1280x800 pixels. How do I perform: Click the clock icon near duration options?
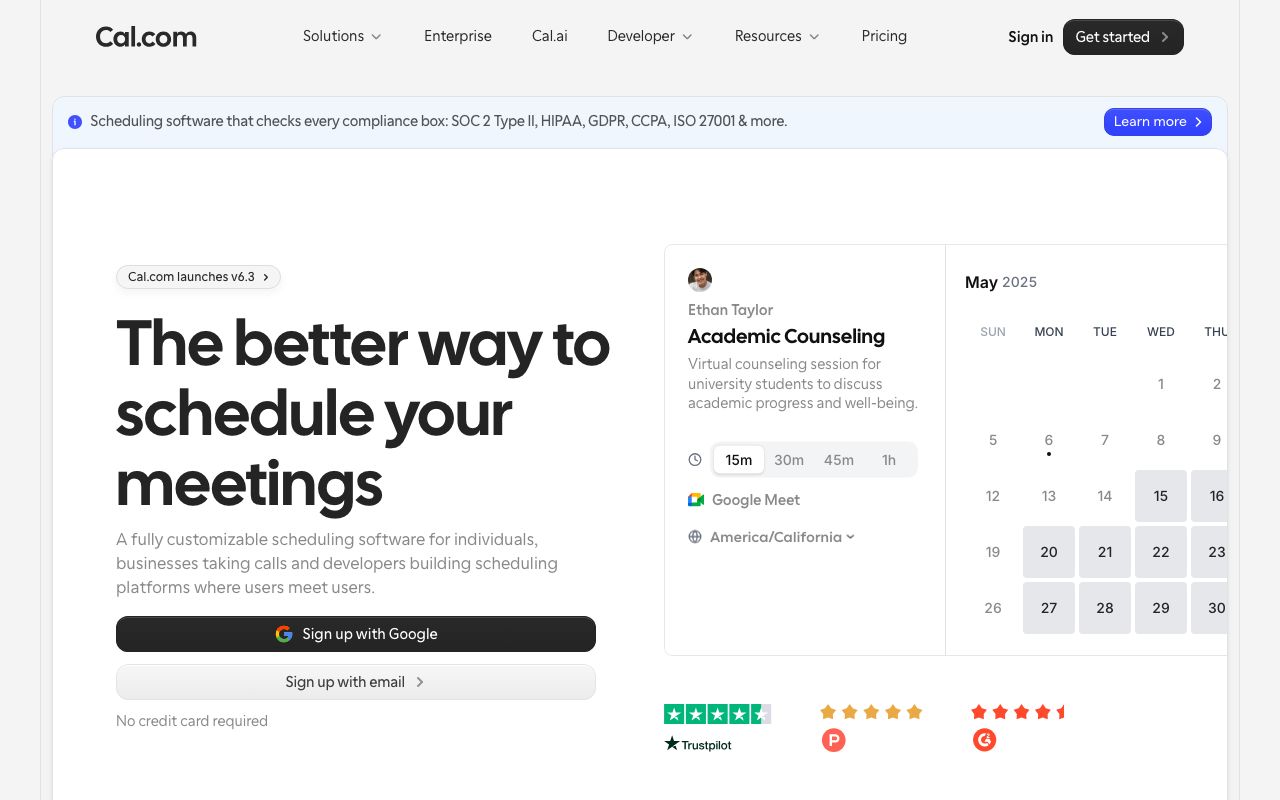[x=695, y=459]
